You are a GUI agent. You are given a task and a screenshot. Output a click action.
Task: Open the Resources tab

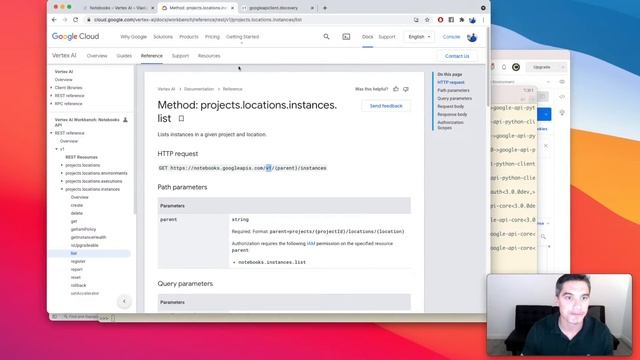pyautogui.click(x=209, y=56)
